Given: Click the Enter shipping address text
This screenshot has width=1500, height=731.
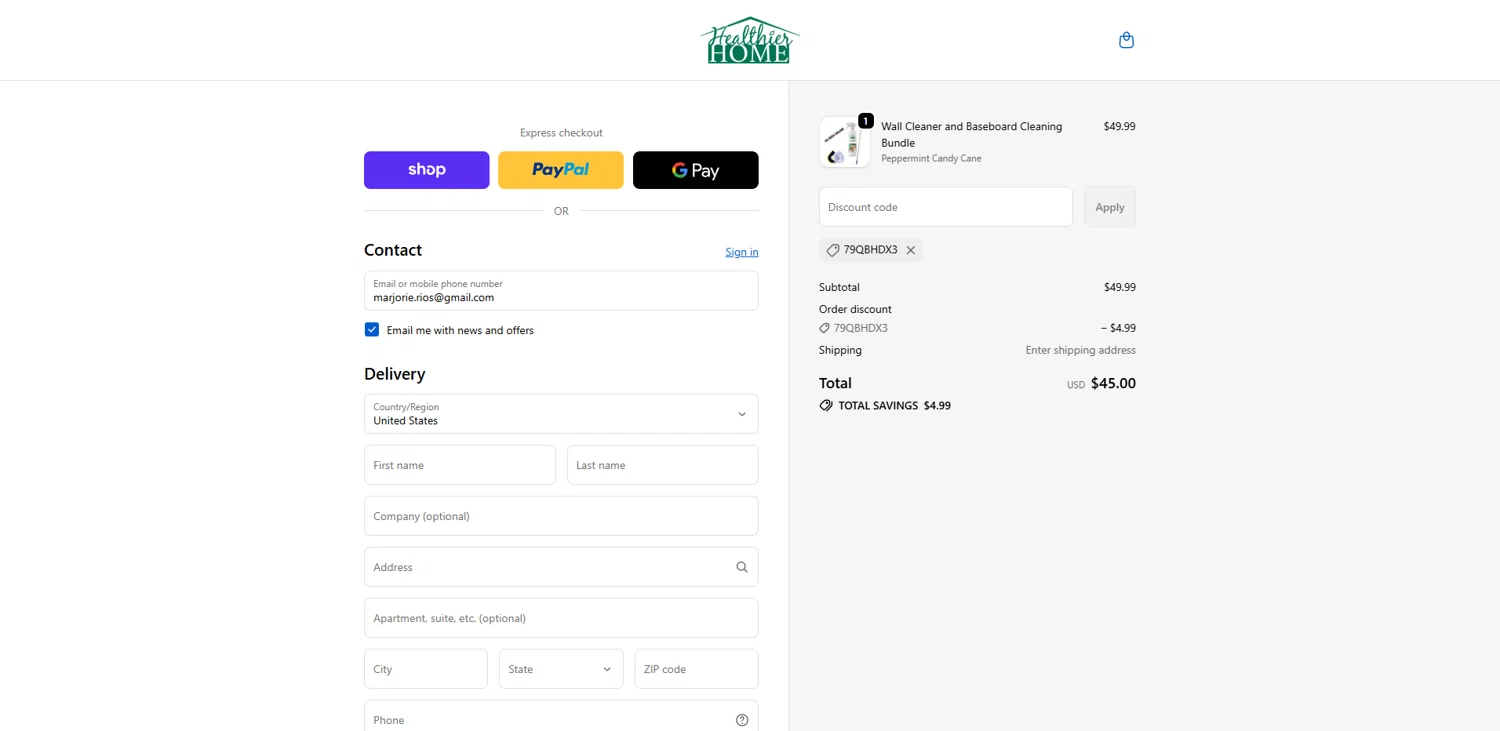Looking at the screenshot, I should [1080, 350].
